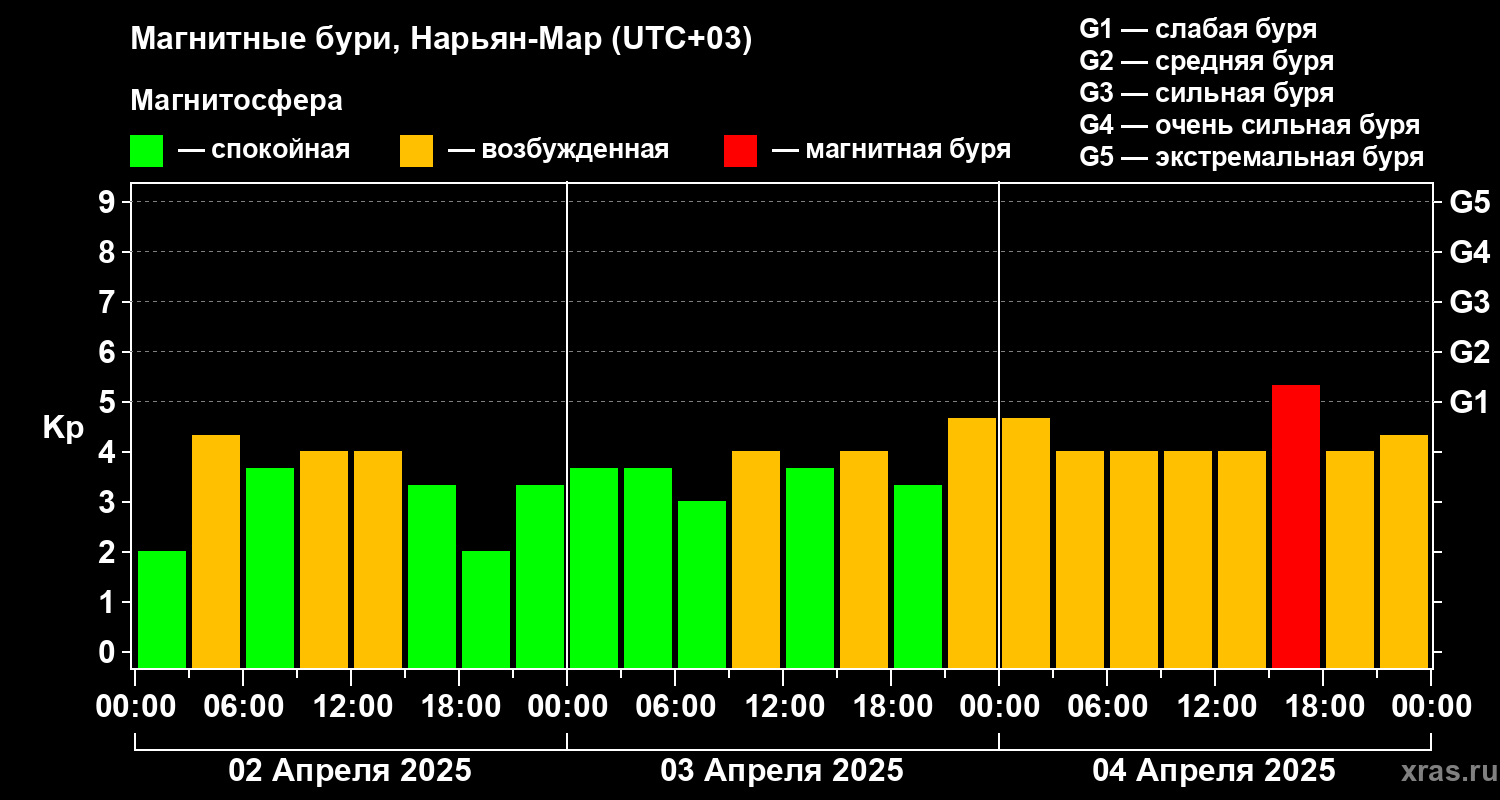Click the chart title 'Магнитные бури, Нарьян-Мар (UTC+03)'

pos(441,40)
